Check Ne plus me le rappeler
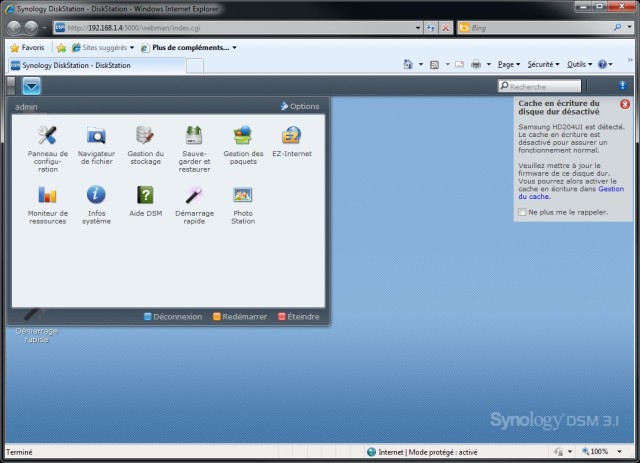The height and width of the screenshot is (463, 640). tap(522, 212)
